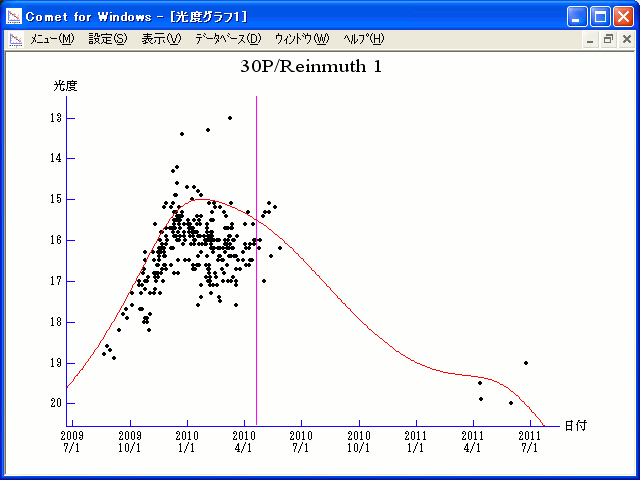Close the inner 光度グラフ1 document window
The image size is (640, 480).
pyautogui.click(x=624, y=39)
